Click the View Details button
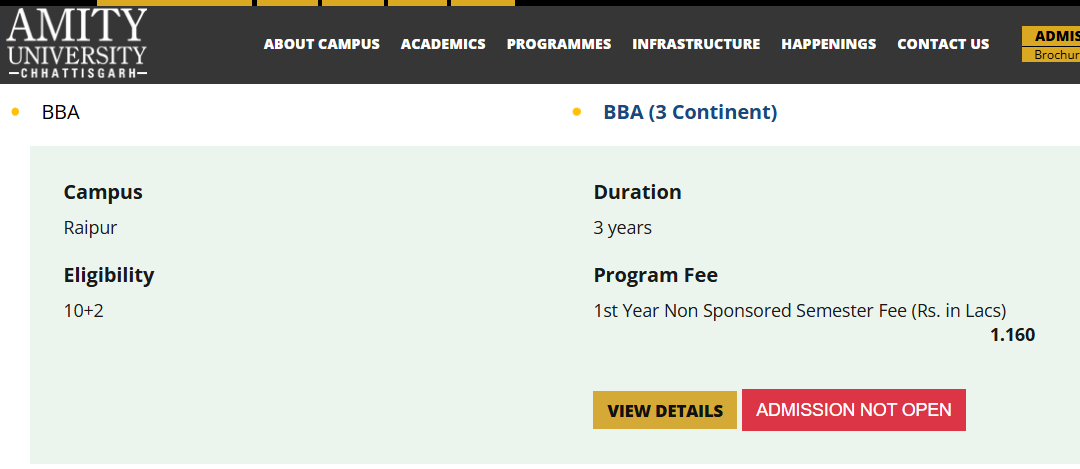This screenshot has width=1080, height=469. click(665, 410)
